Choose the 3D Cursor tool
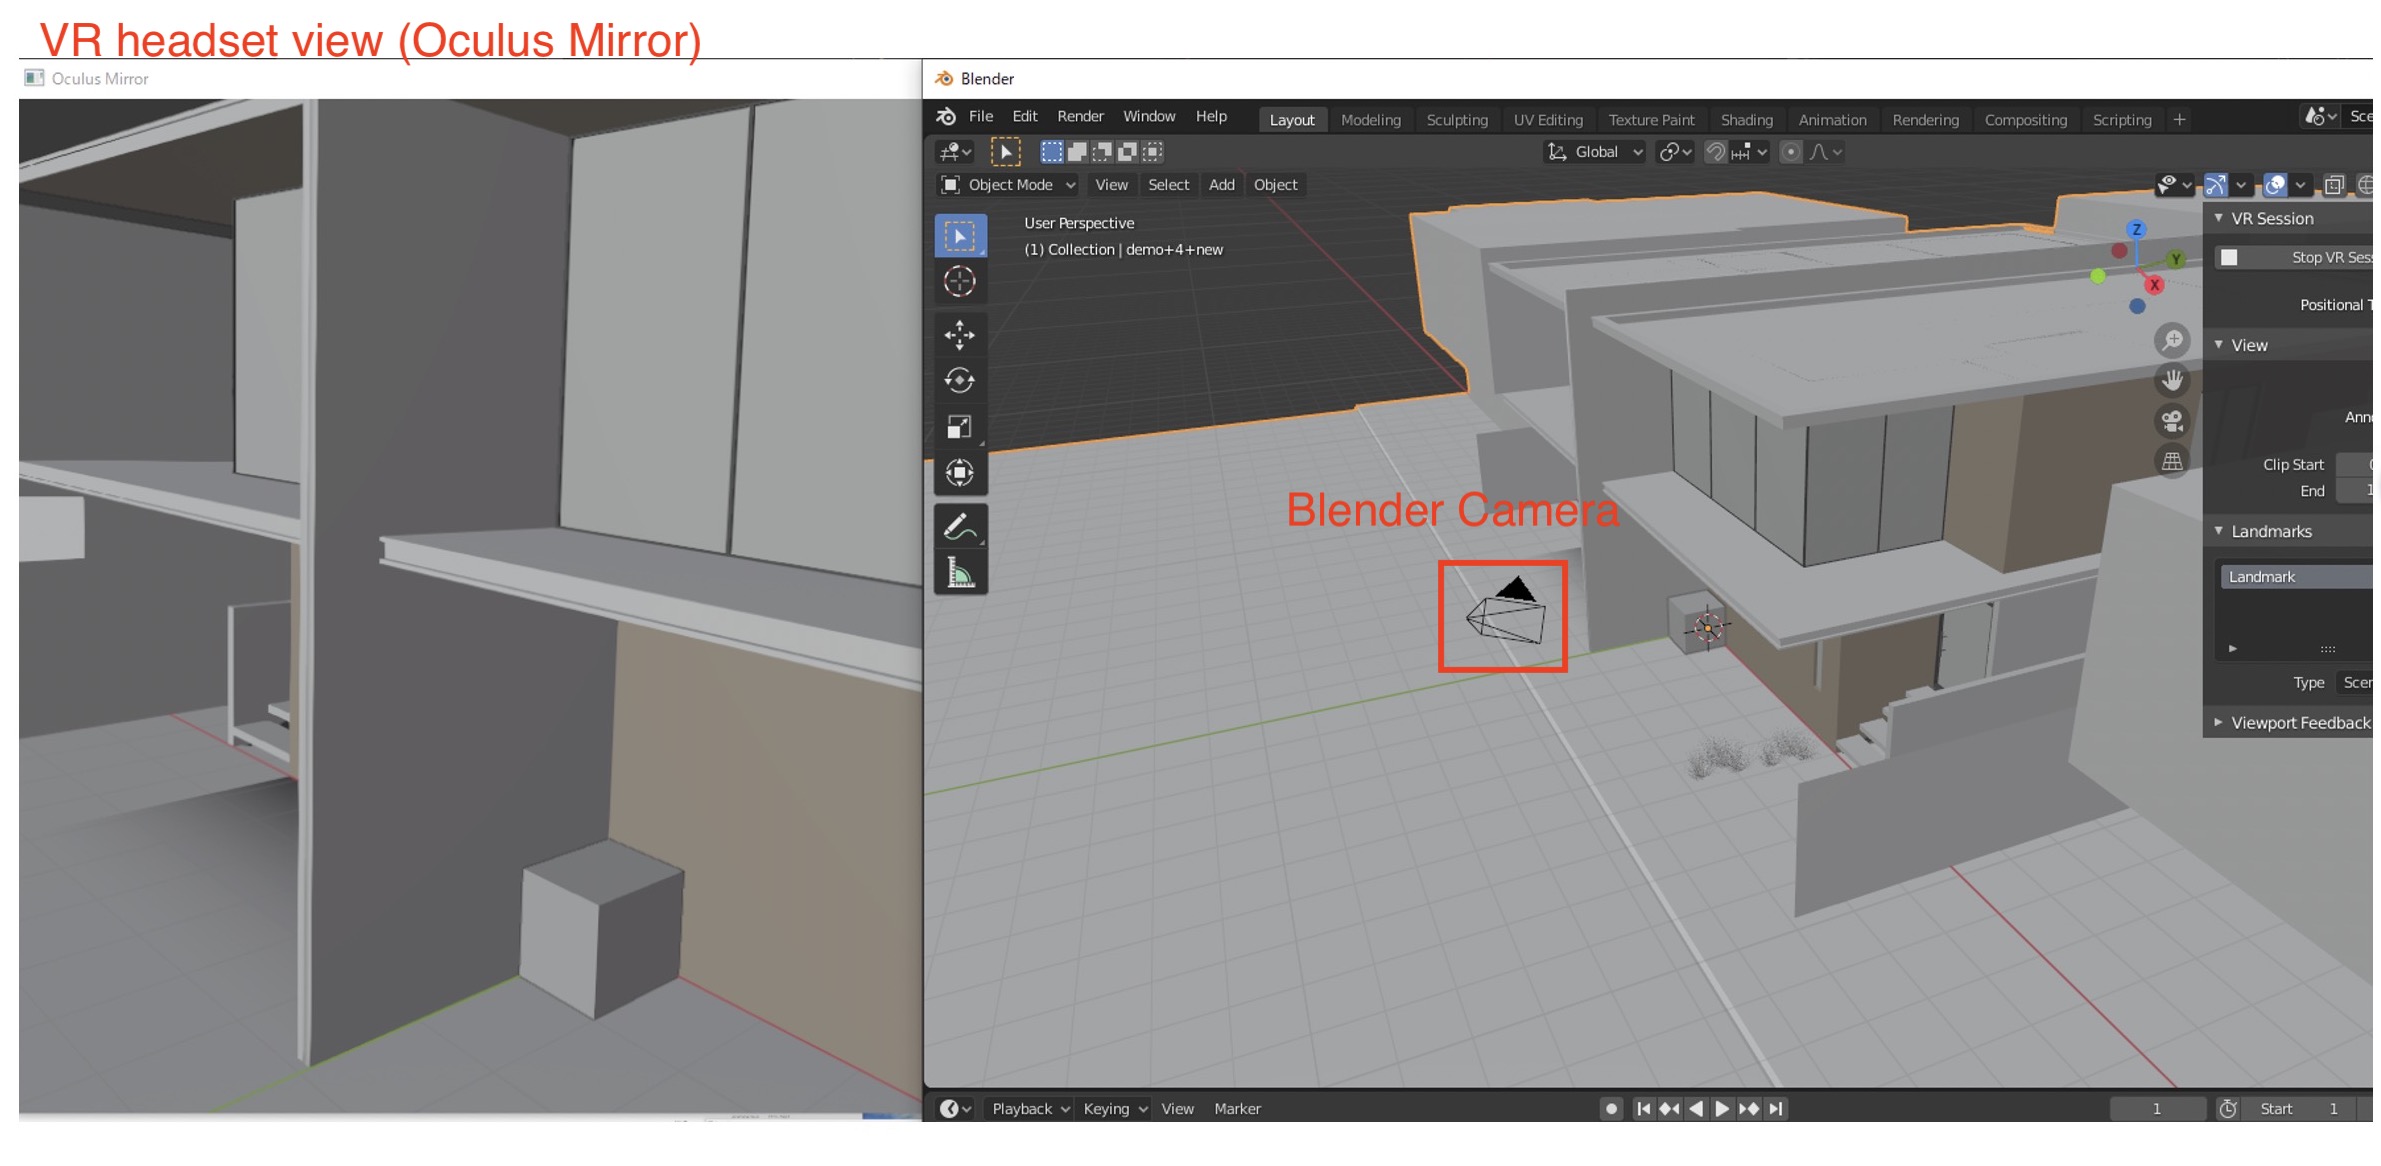2381x1166 pixels. [x=960, y=282]
